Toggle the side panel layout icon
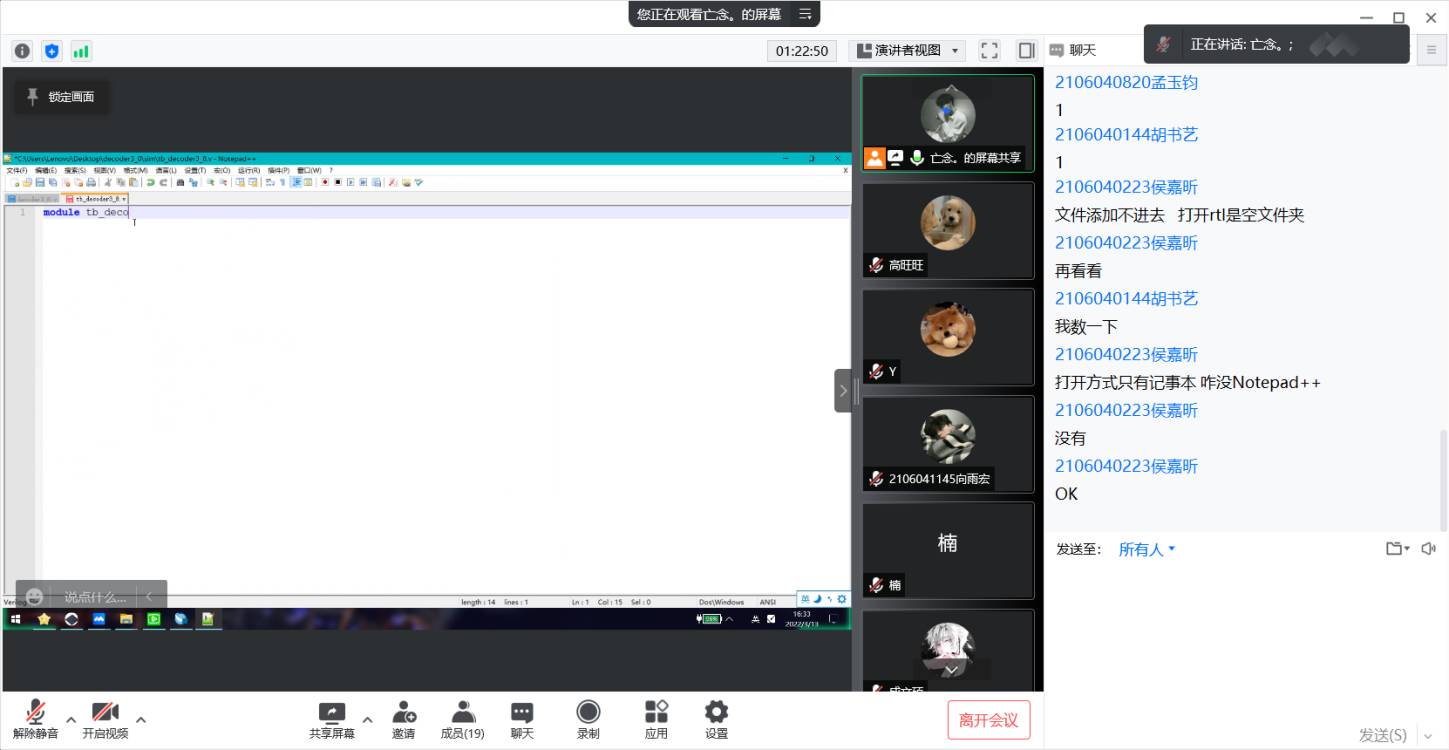The width and height of the screenshot is (1449, 750). 1026,50
